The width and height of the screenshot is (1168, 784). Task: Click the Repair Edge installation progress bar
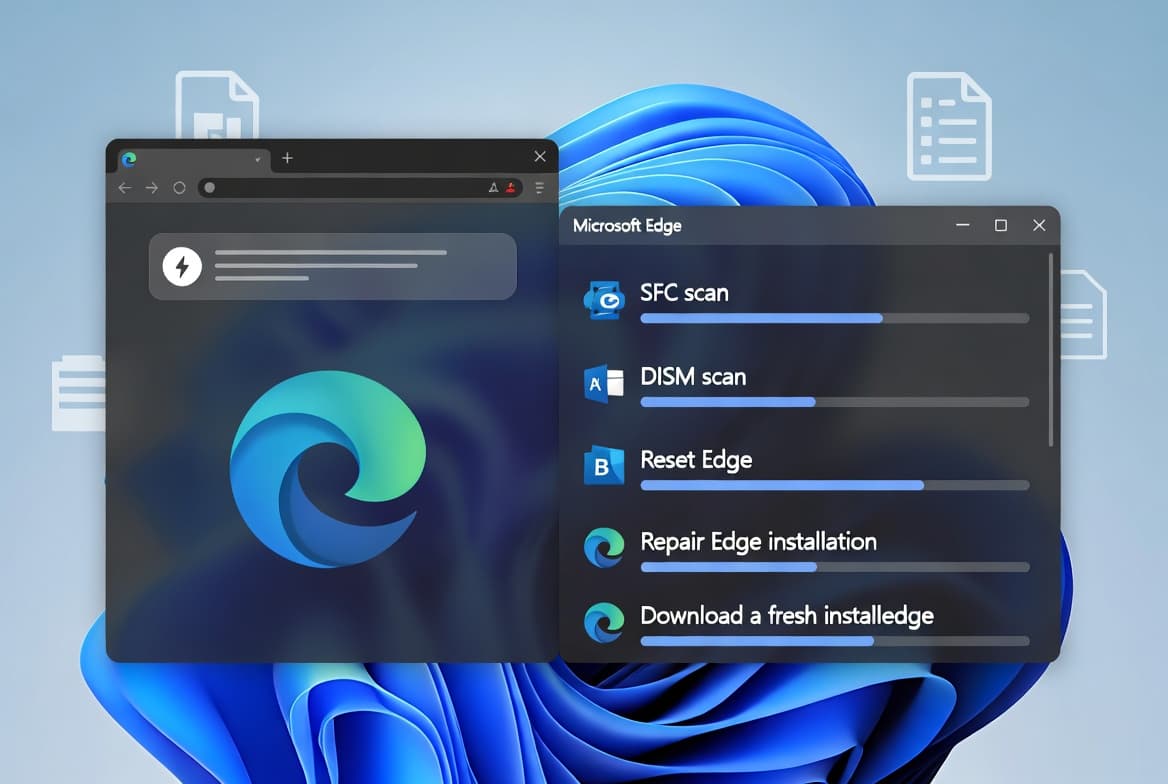(835, 567)
